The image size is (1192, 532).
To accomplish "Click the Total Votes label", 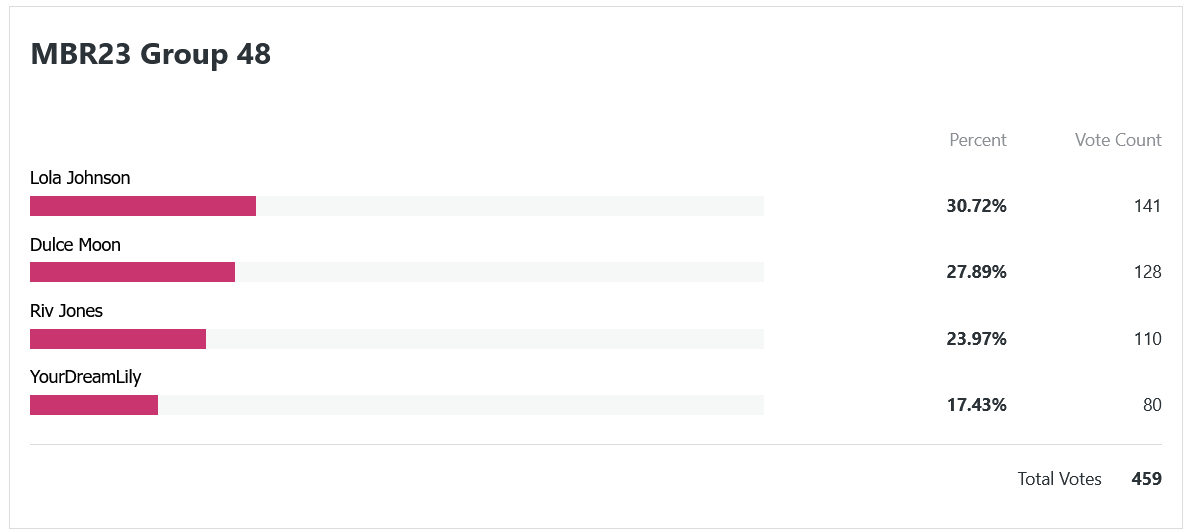I will [1060, 479].
